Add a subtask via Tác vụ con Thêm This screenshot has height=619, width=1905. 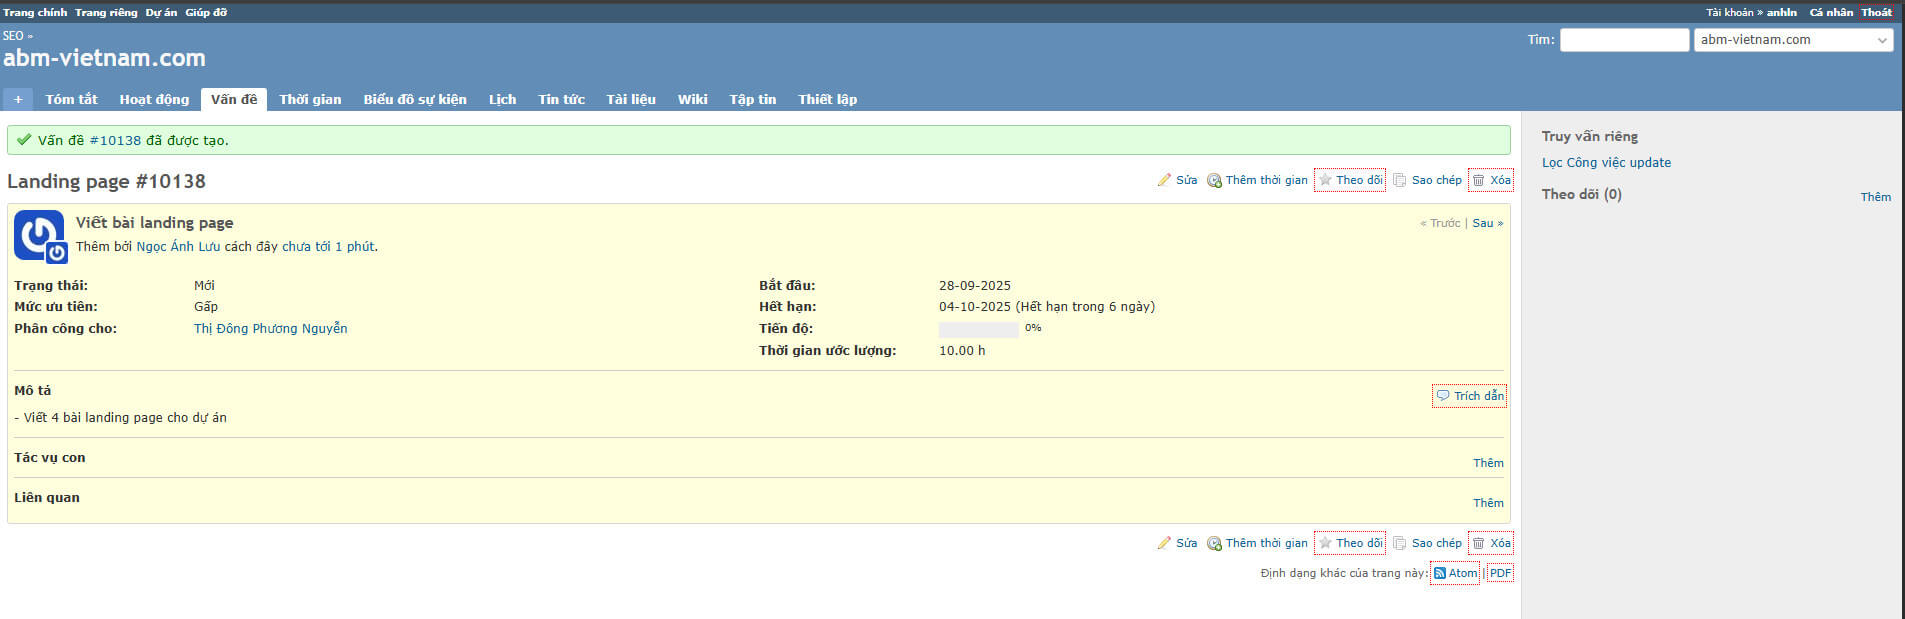(x=1487, y=463)
